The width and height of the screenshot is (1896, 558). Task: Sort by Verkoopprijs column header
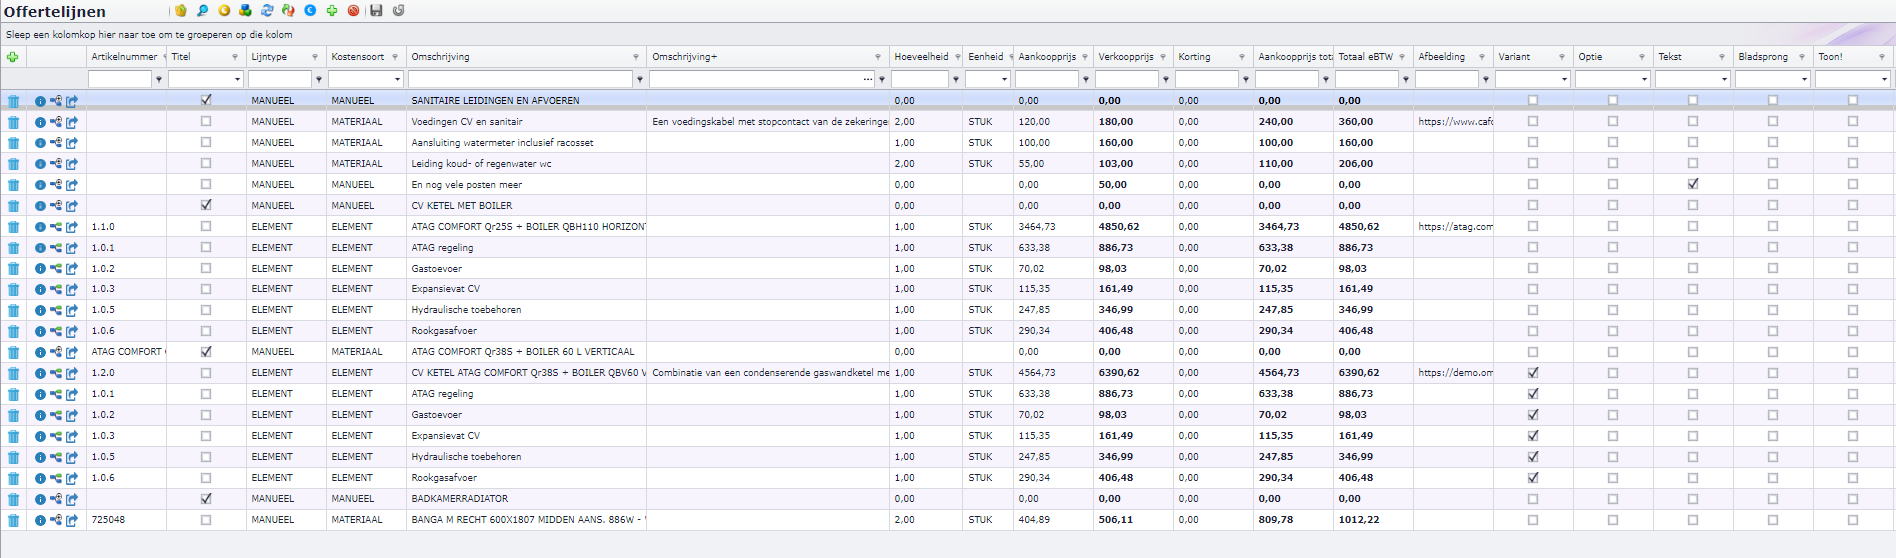tap(1125, 57)
